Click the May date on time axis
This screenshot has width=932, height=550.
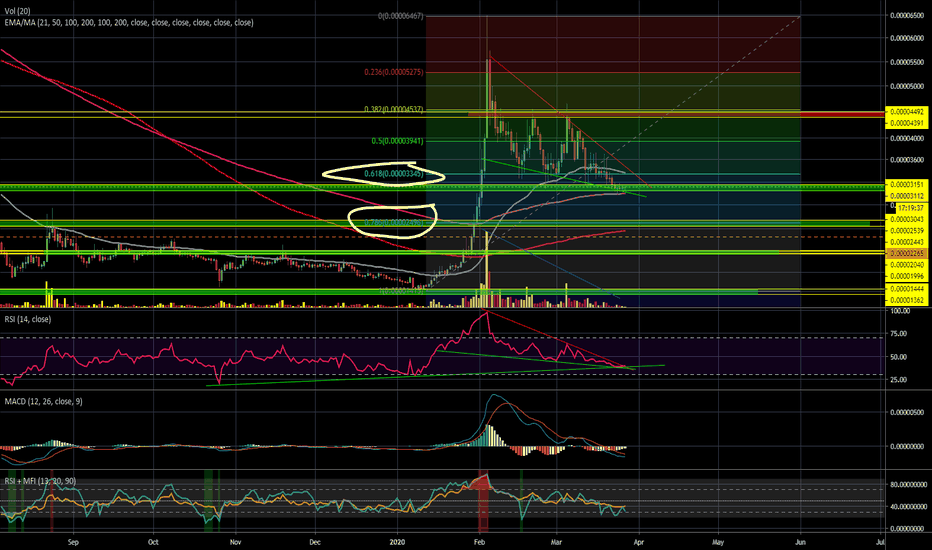[x=718, y=542]
